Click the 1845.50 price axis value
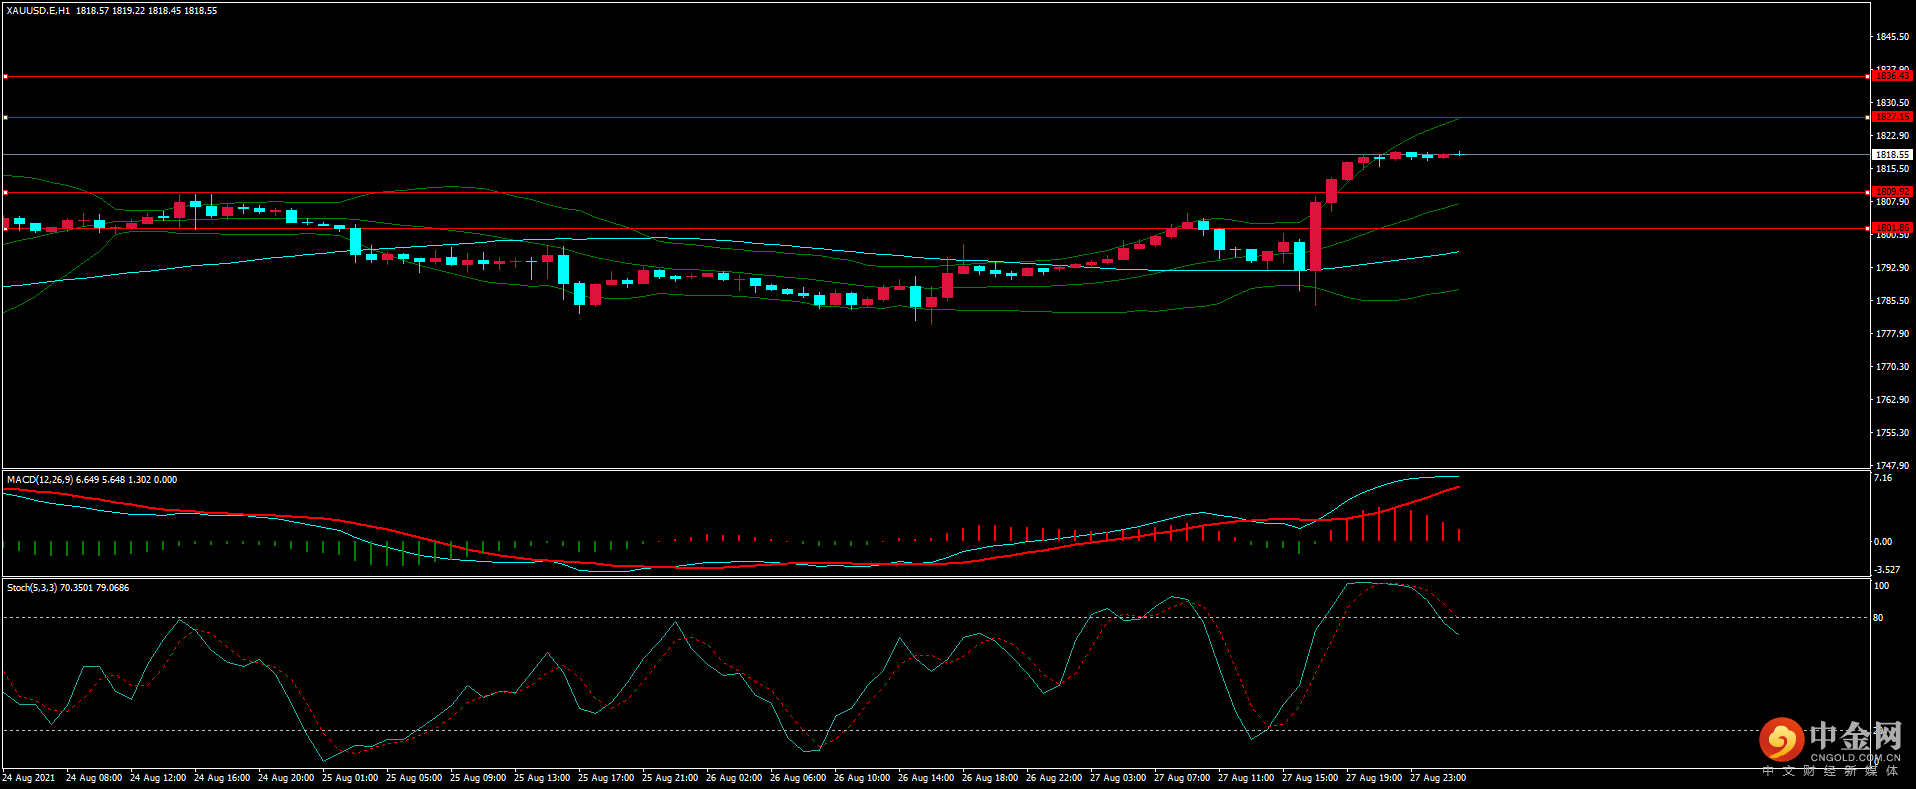1916x789 pixels. tap(1892, 37)
